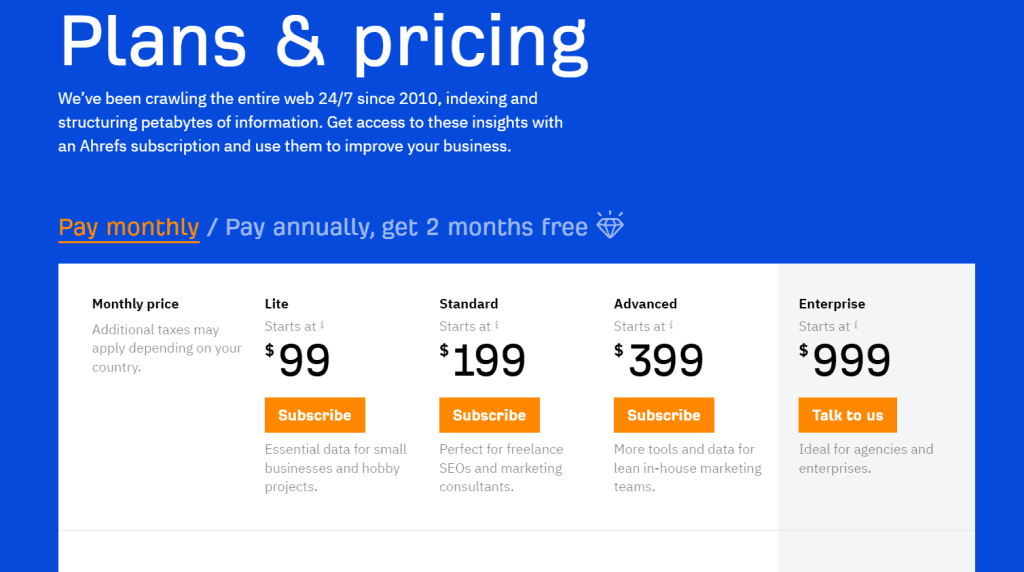1024x572 pixels.
Task: Select Pay annually, get 2 months free
Action: (x=406, y=227)
